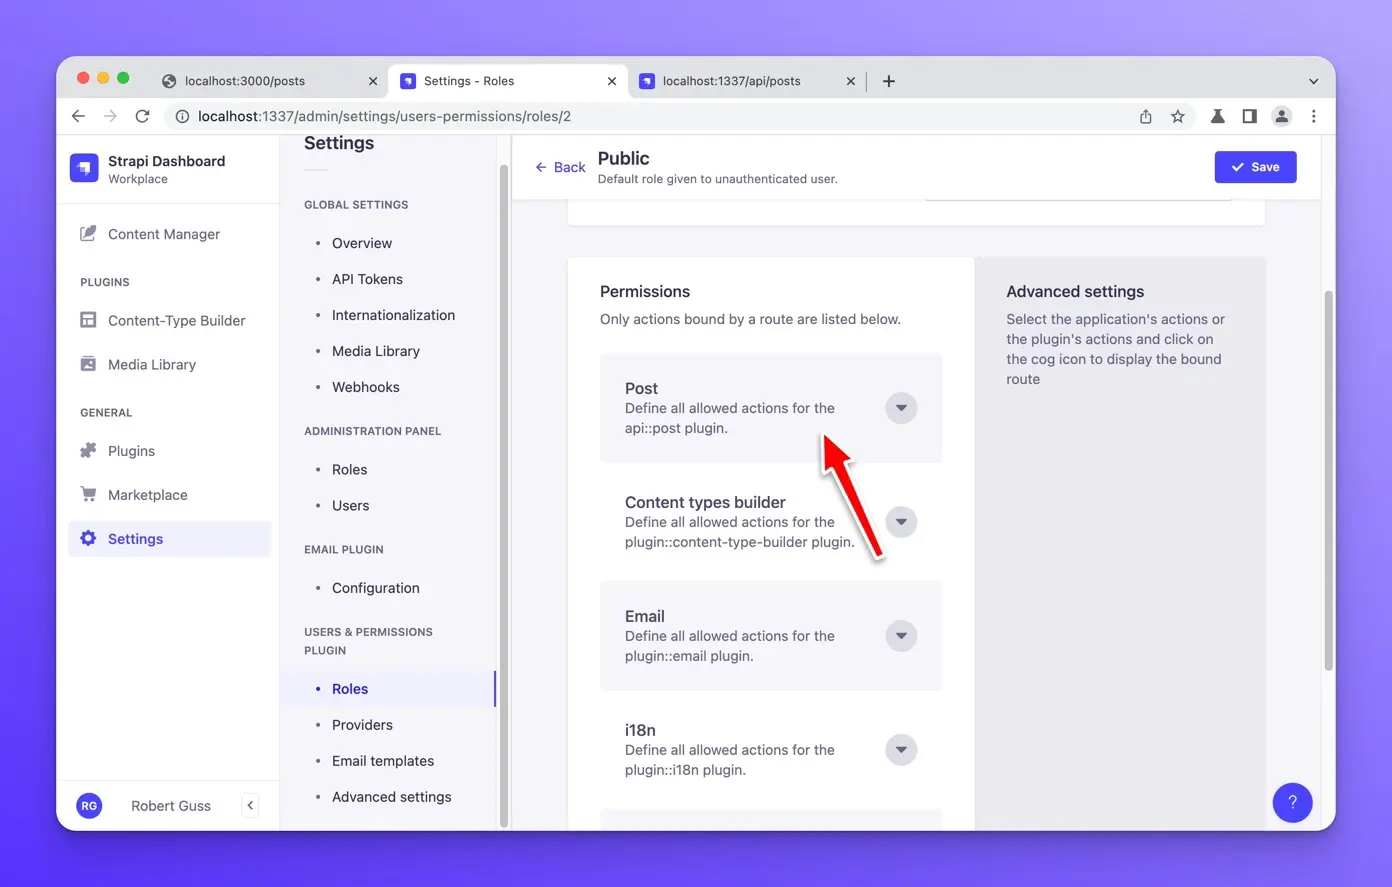Click the Settings gear icon in sidebar
The width and height of the screenshot is (1392, 887).
(88, 539)
